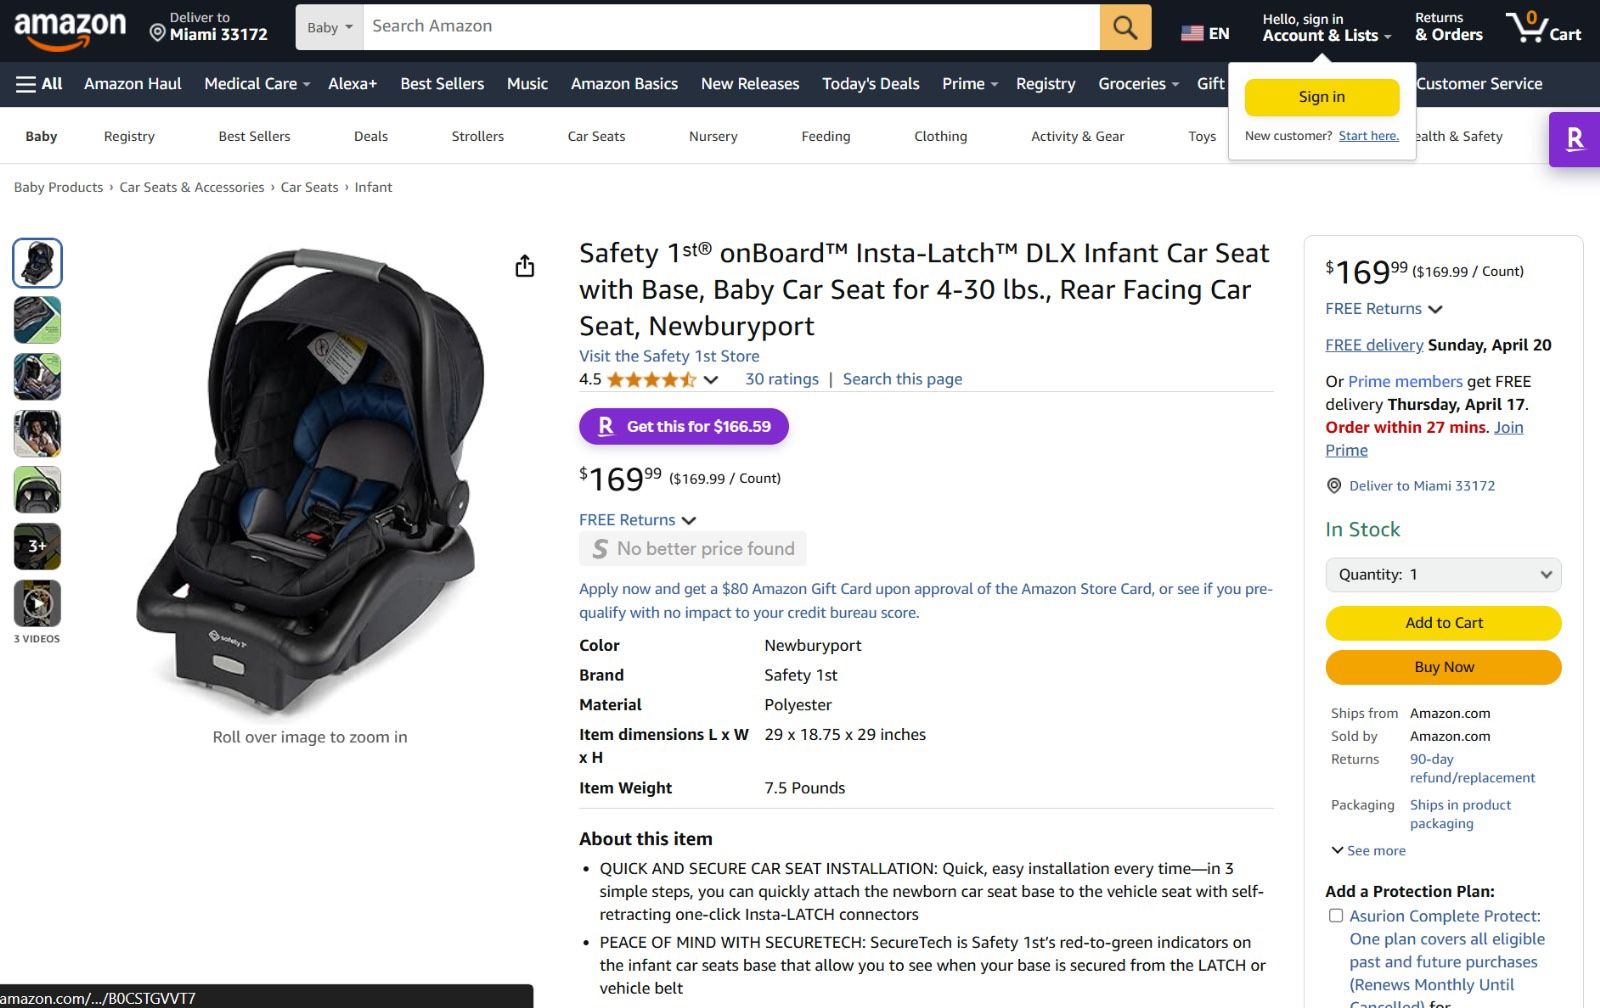Visit the Safety 1st Store link
This screenshot has width=1600, height=1008.
coord(668,356)
